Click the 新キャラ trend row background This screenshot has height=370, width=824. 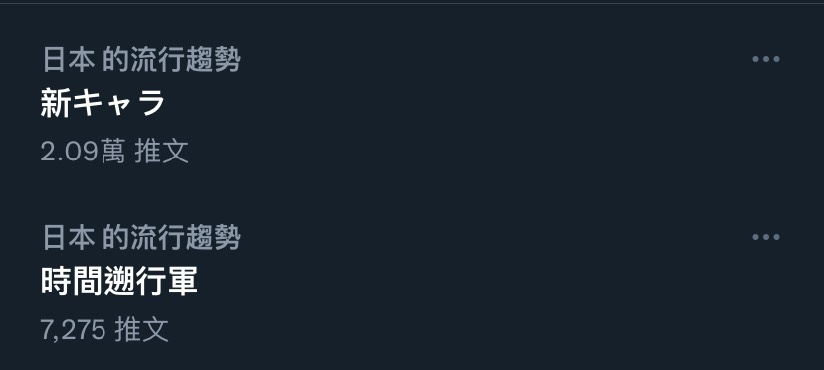coord(412,105)
